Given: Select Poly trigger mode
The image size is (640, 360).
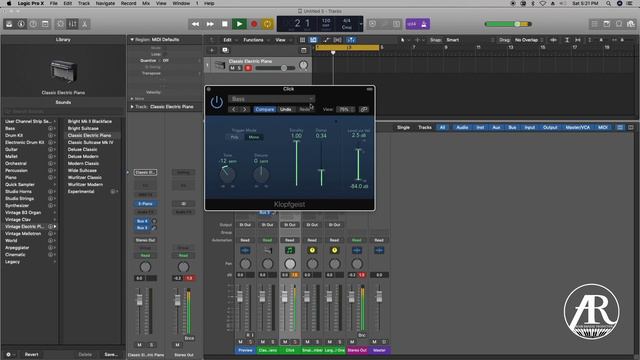Looking at the screenshot, I should click(234, 137).
